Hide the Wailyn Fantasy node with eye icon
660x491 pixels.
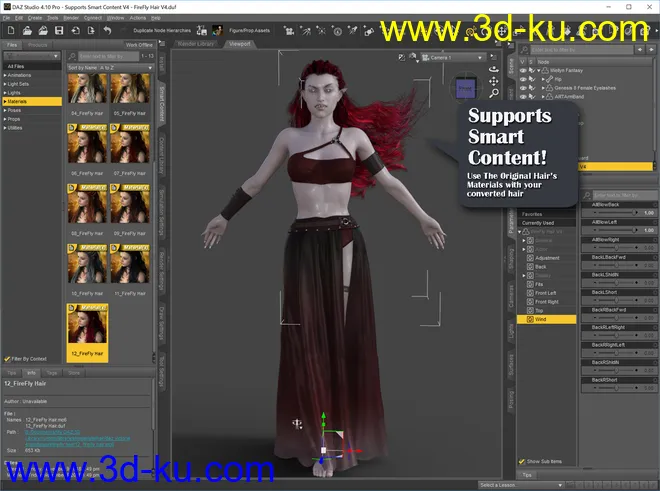click(522, 70)
